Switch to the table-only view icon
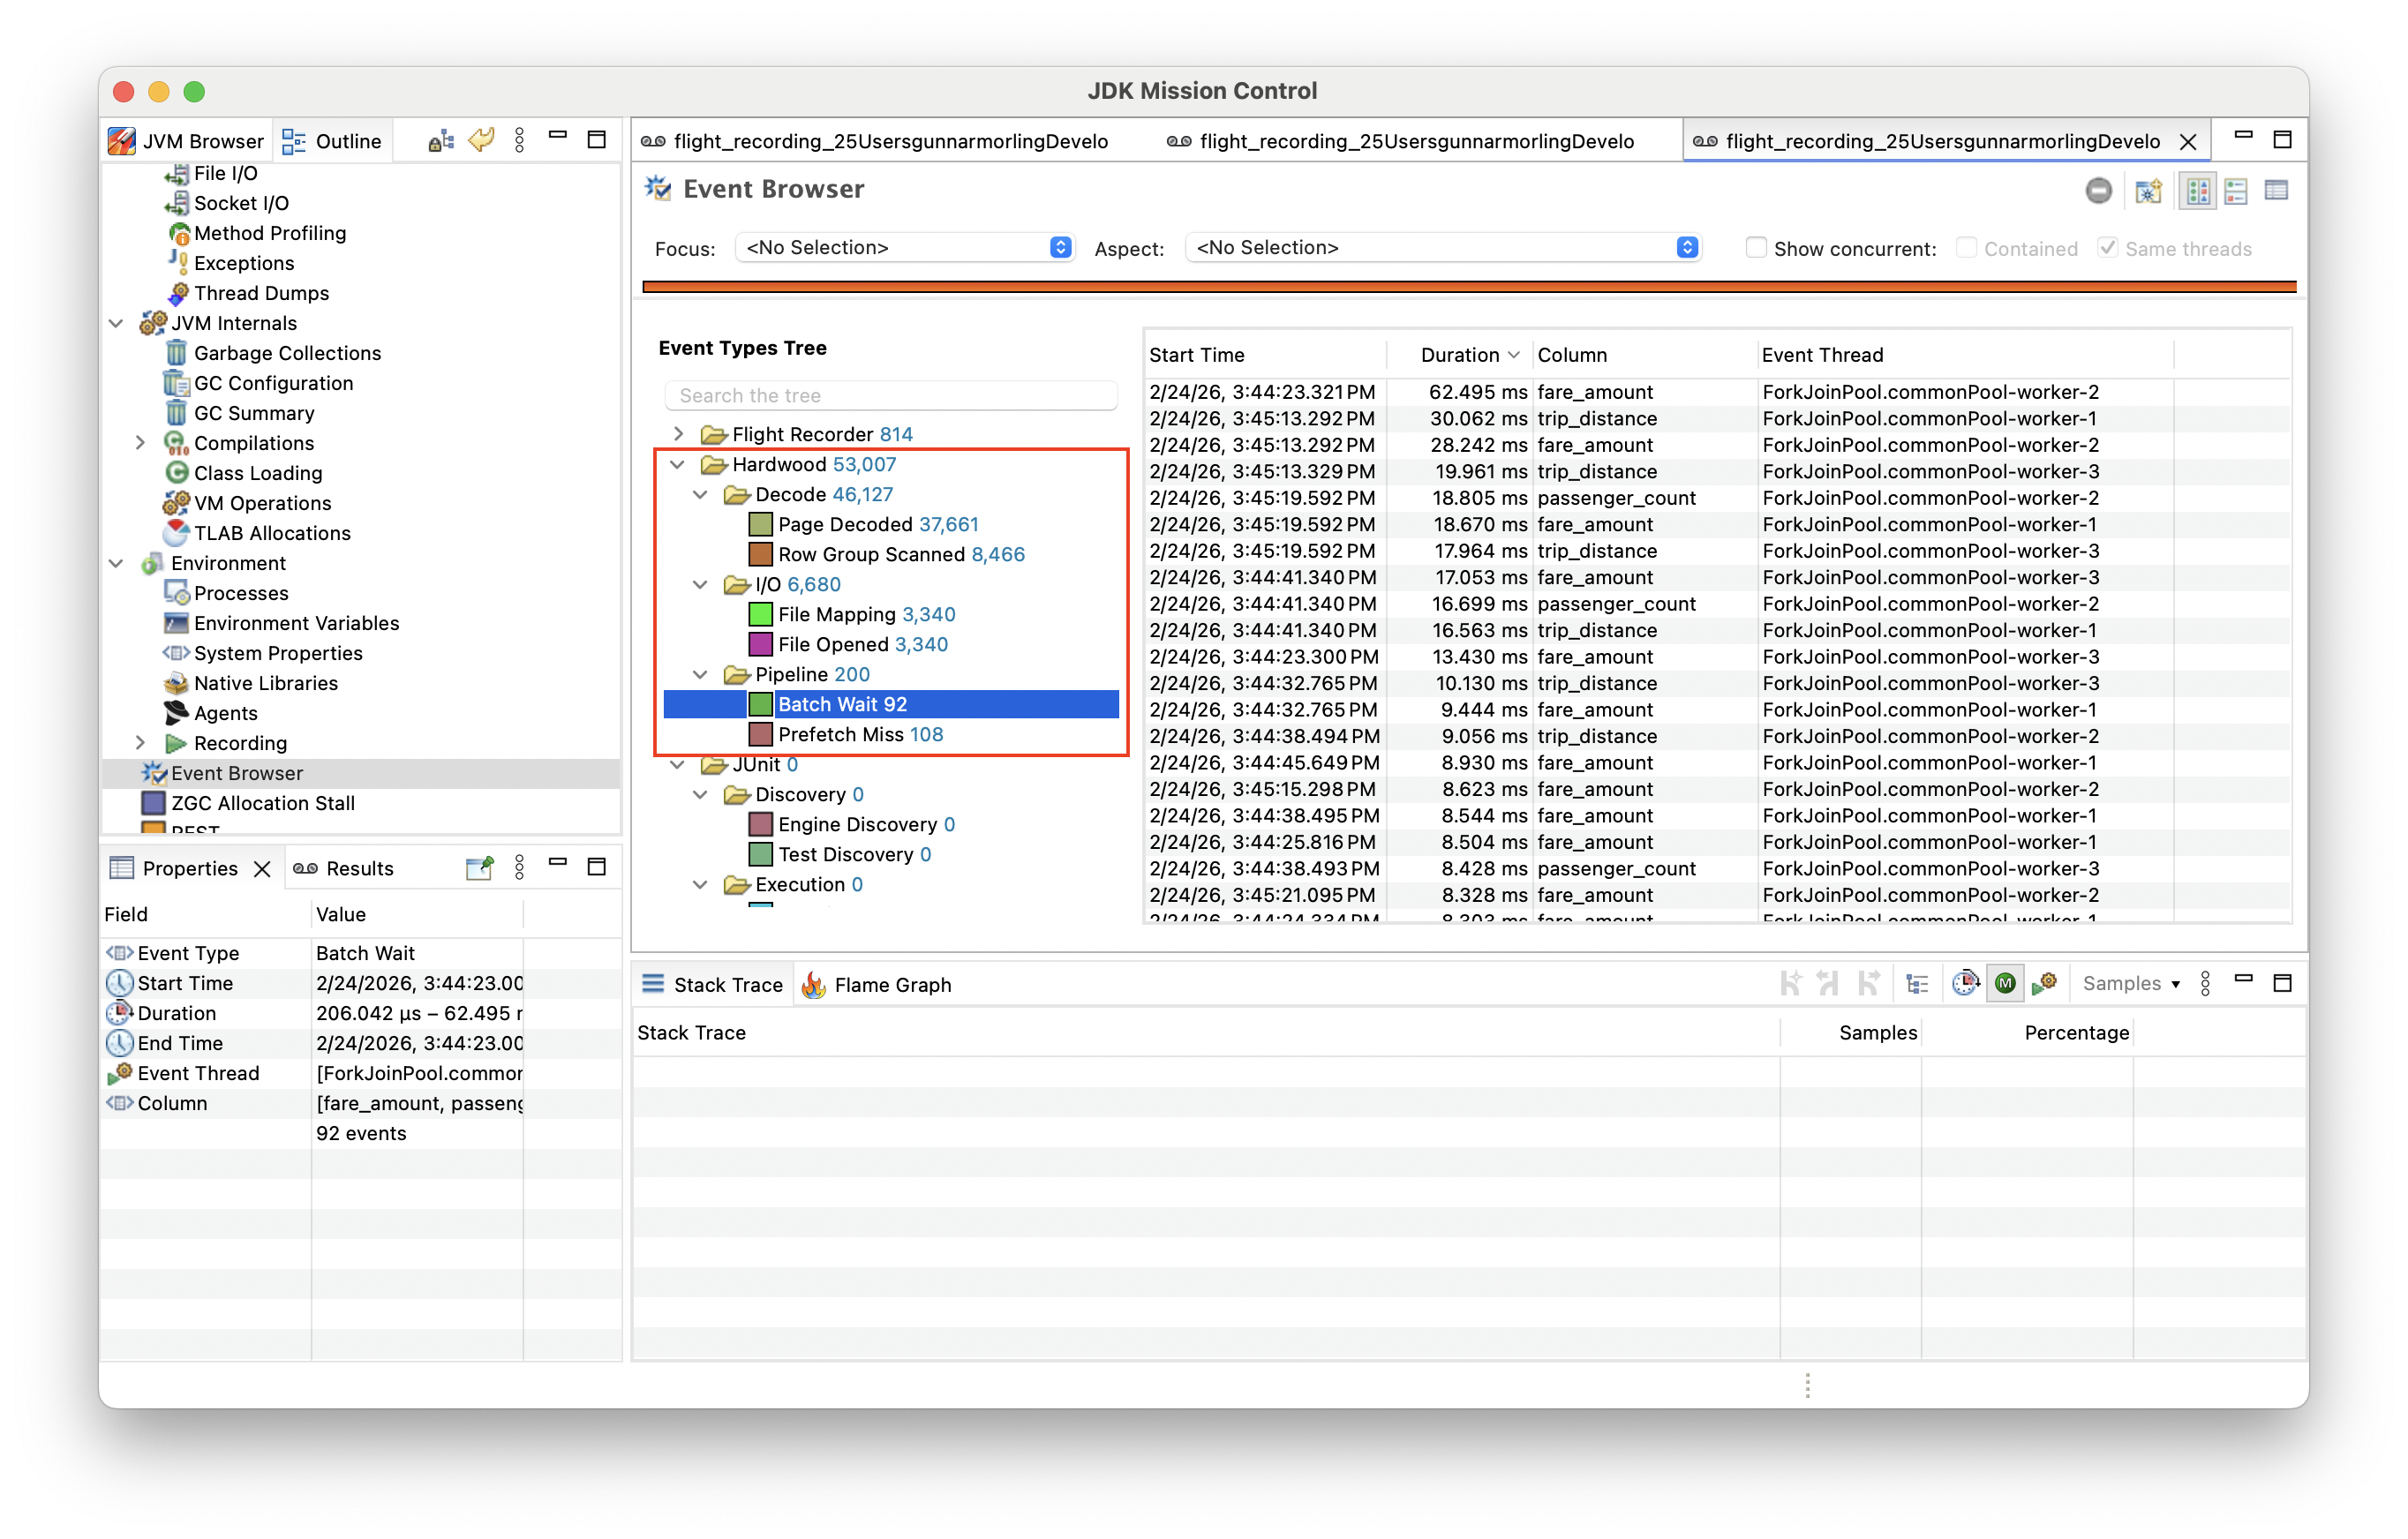The height and width of the screenshot is (1539, 2408). click(2277, 191)
